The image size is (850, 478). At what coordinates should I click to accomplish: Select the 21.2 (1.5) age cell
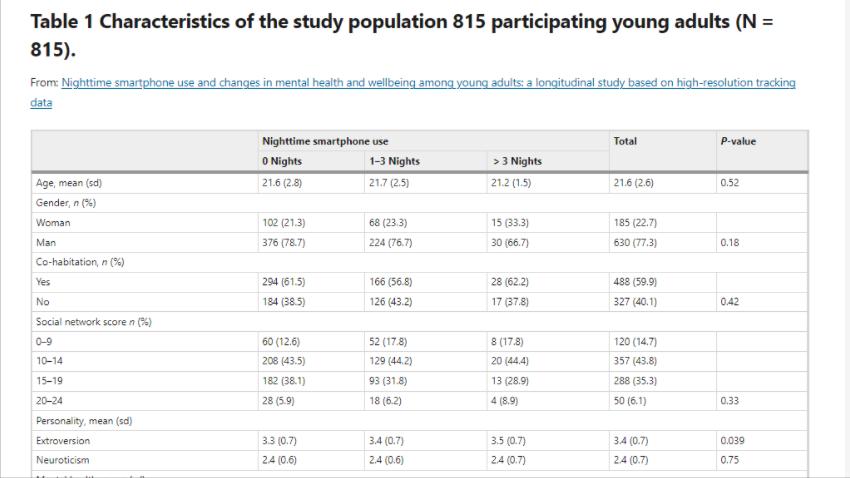click(513, 183)
